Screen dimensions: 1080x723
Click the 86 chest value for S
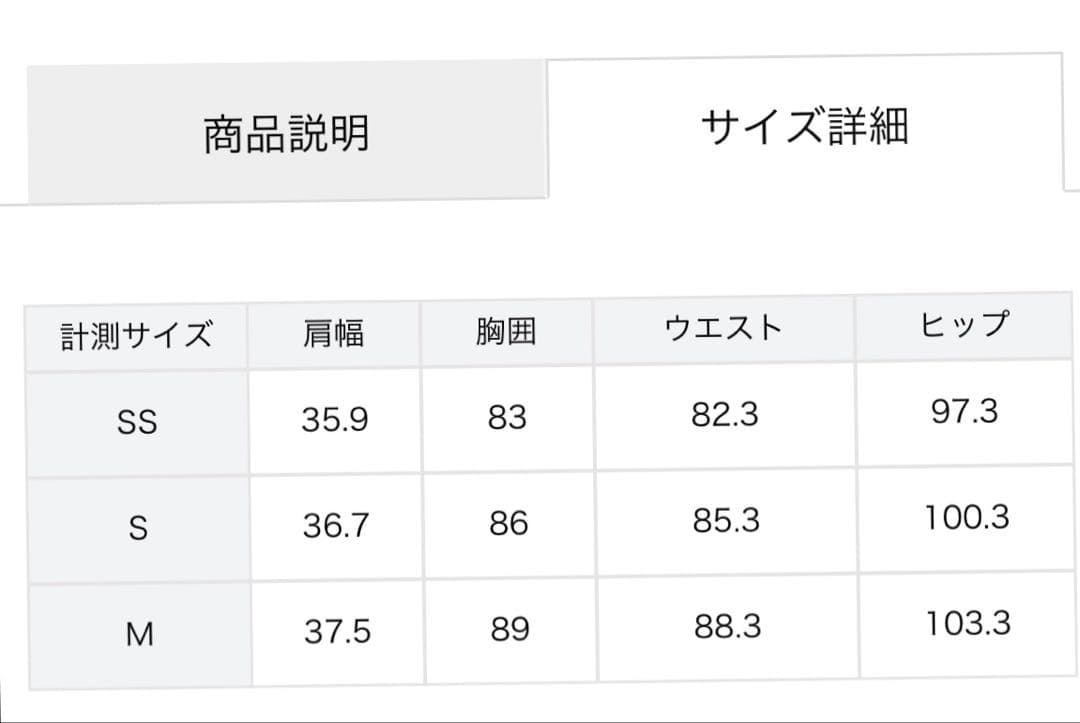coord(508,522)
